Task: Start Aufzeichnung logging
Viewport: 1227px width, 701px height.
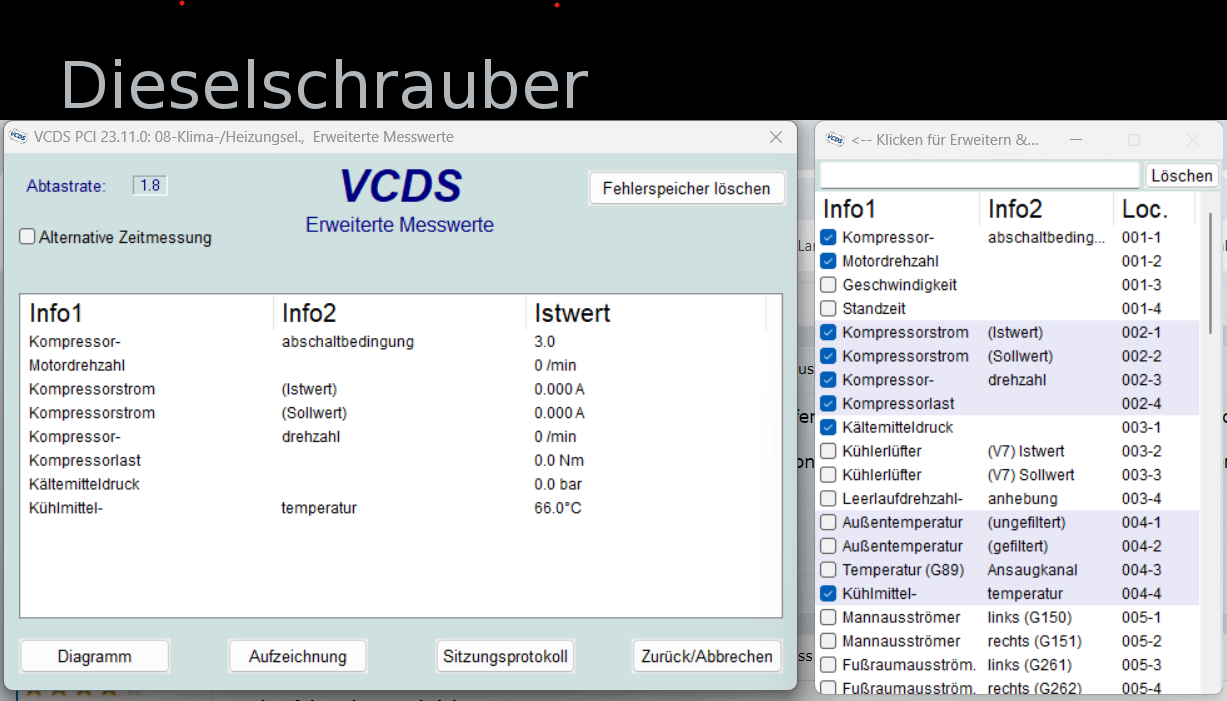Action: pyautogui.click(x=298, y=656)
